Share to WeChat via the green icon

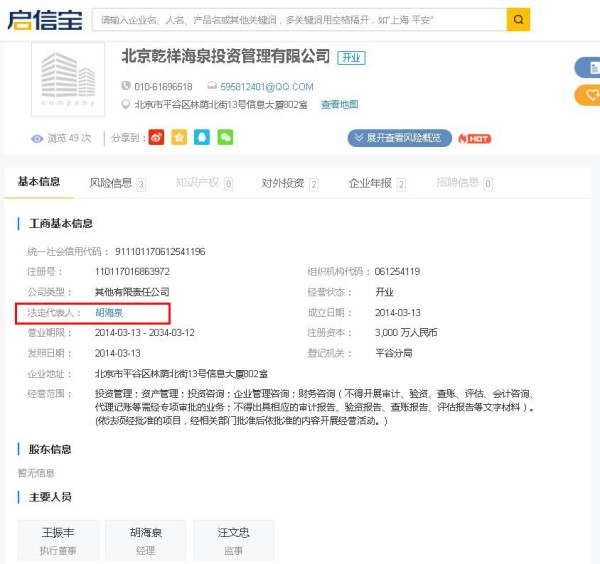coord(225,138)
